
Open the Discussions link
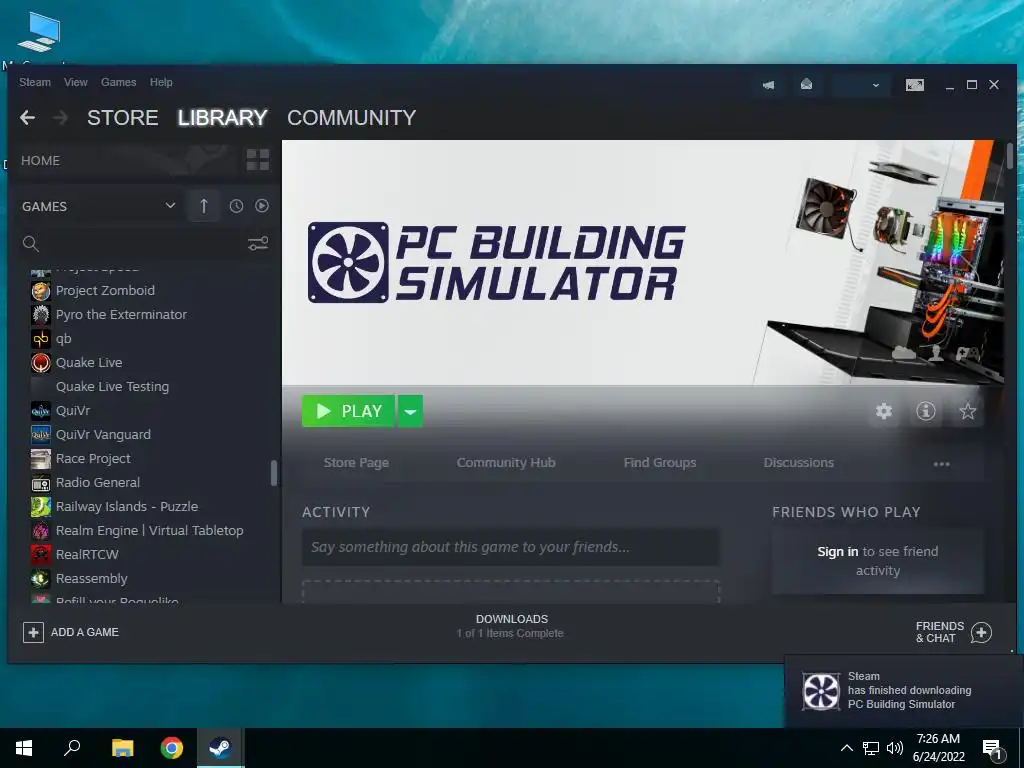pos(799,462)
